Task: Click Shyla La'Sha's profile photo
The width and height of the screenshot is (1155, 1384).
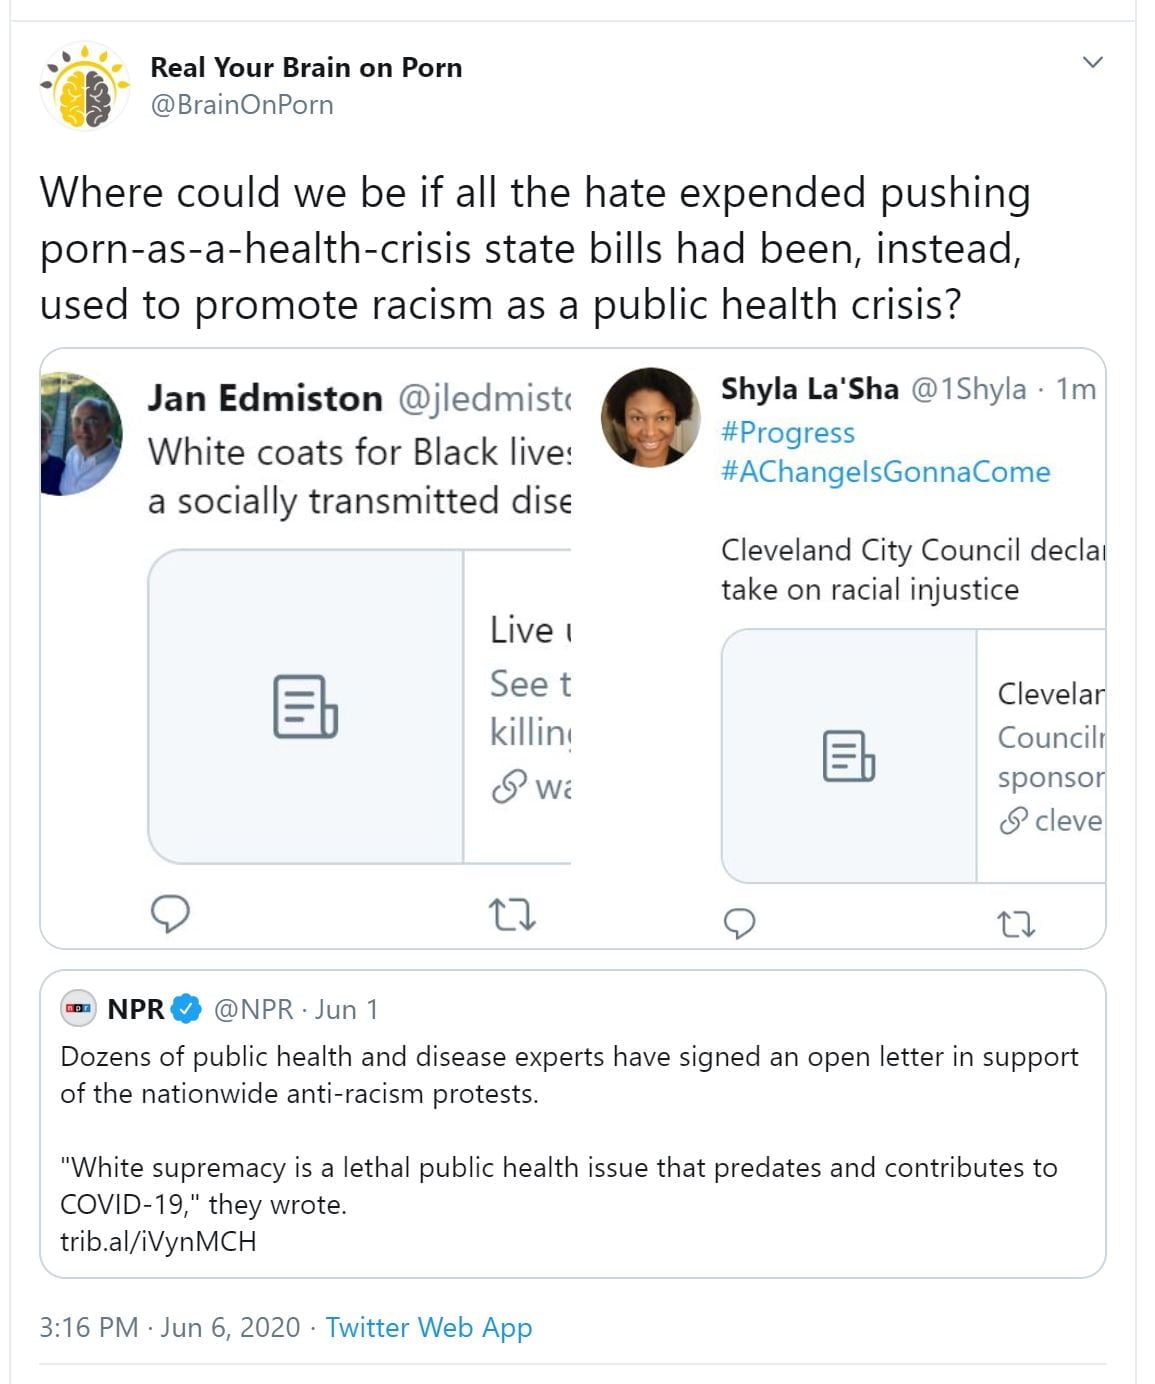Action: pos(651,417)
